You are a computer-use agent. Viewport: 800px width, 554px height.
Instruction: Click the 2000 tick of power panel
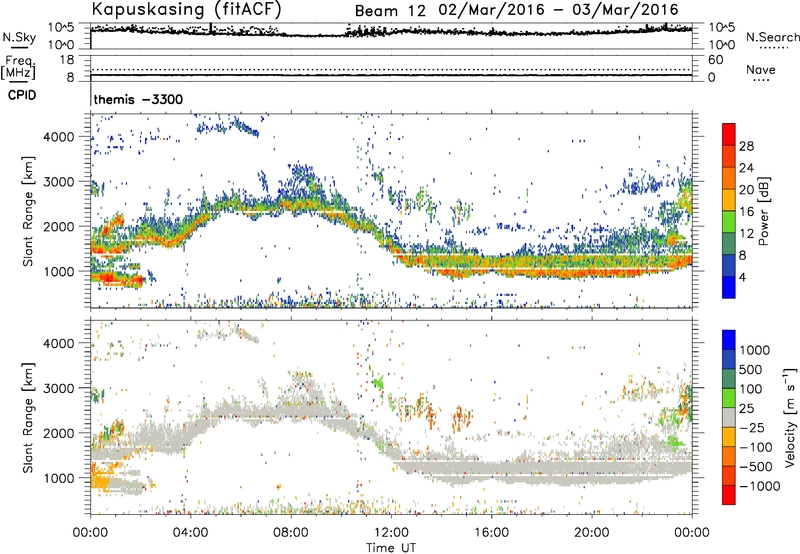coord(59,226)
